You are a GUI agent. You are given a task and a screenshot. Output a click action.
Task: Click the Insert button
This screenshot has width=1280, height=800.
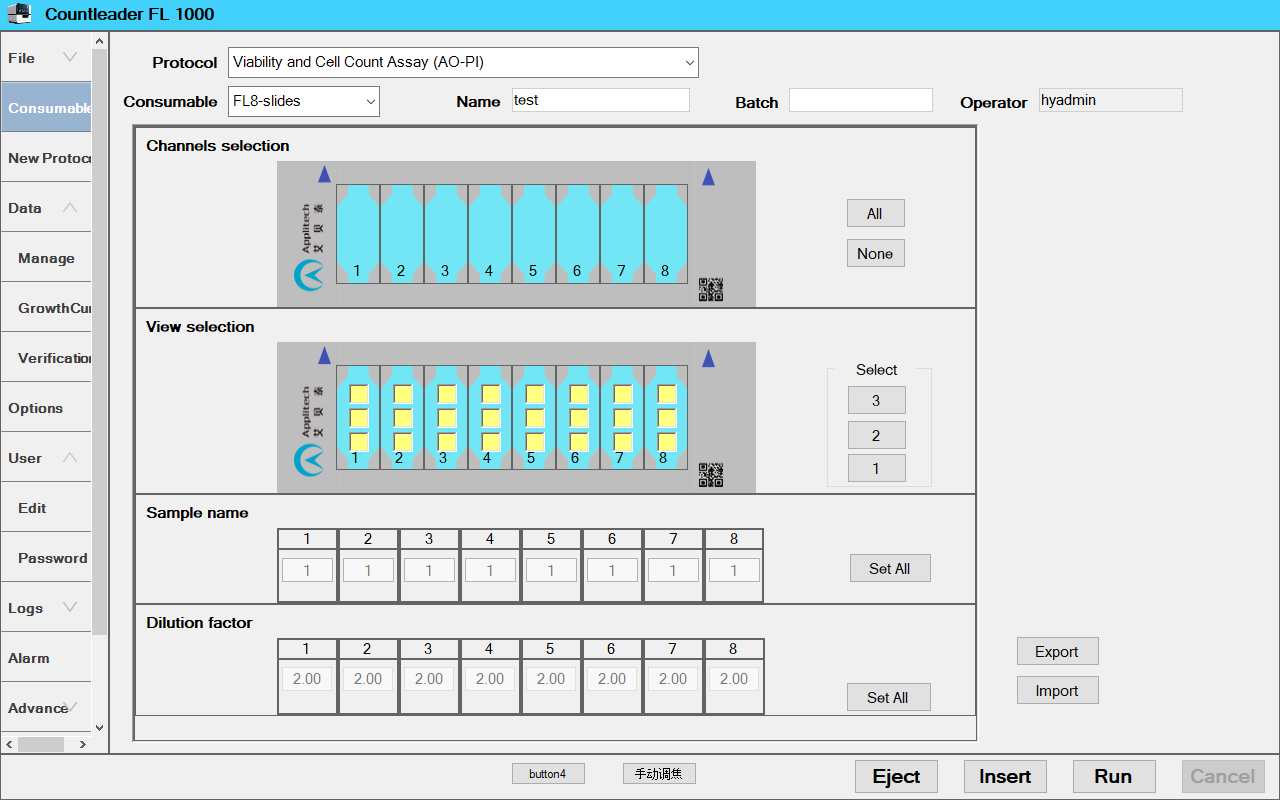(x=1006, y=777)
